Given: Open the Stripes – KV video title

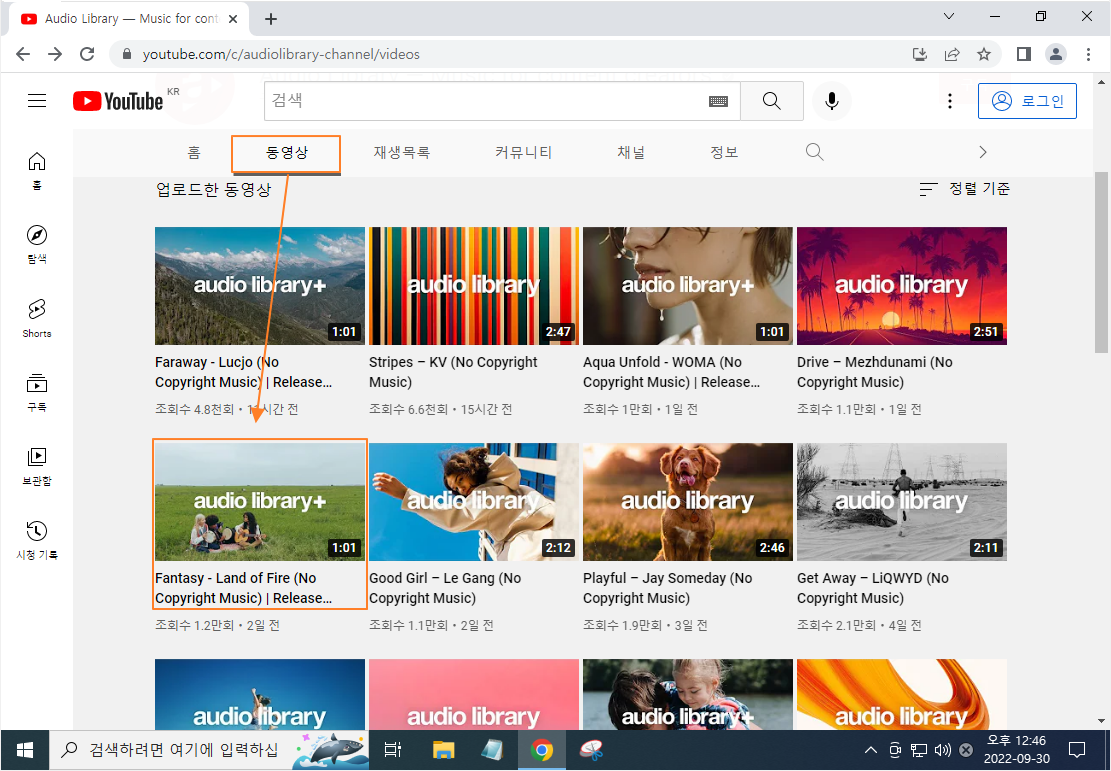Looking at the screenshot, I should [453, 372].
